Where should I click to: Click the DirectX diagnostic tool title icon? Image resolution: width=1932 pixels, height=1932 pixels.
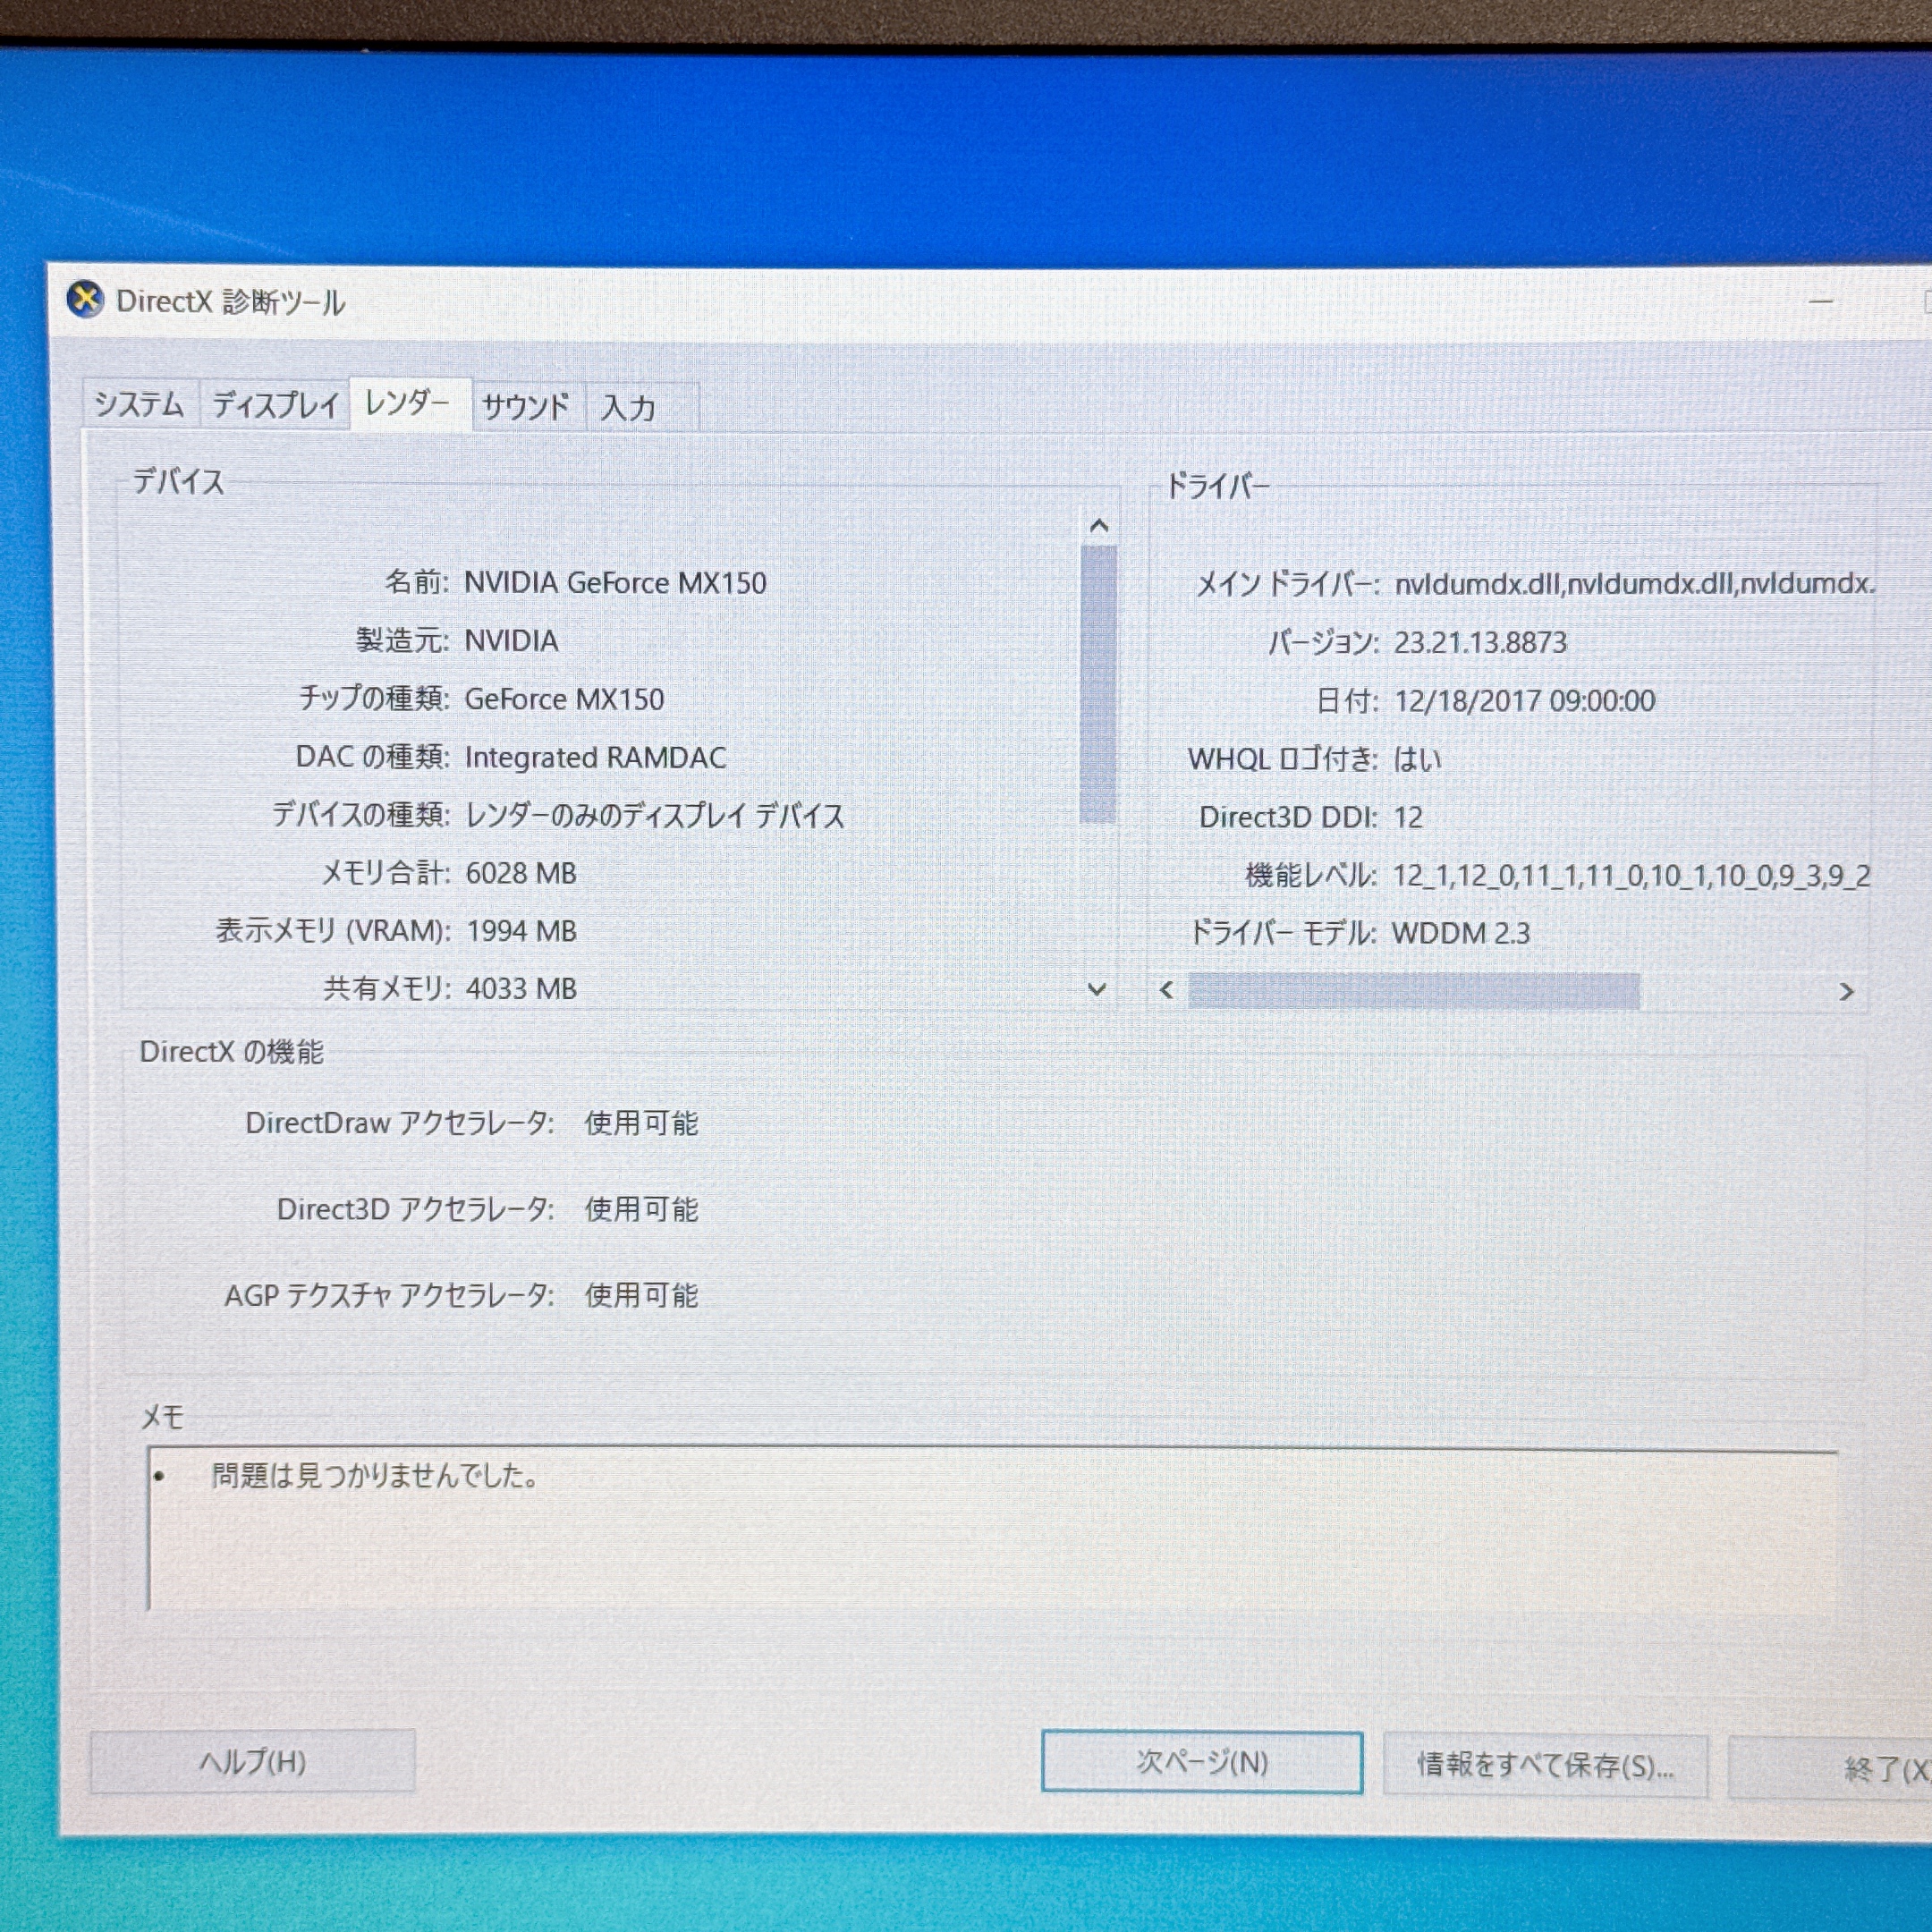86,299
